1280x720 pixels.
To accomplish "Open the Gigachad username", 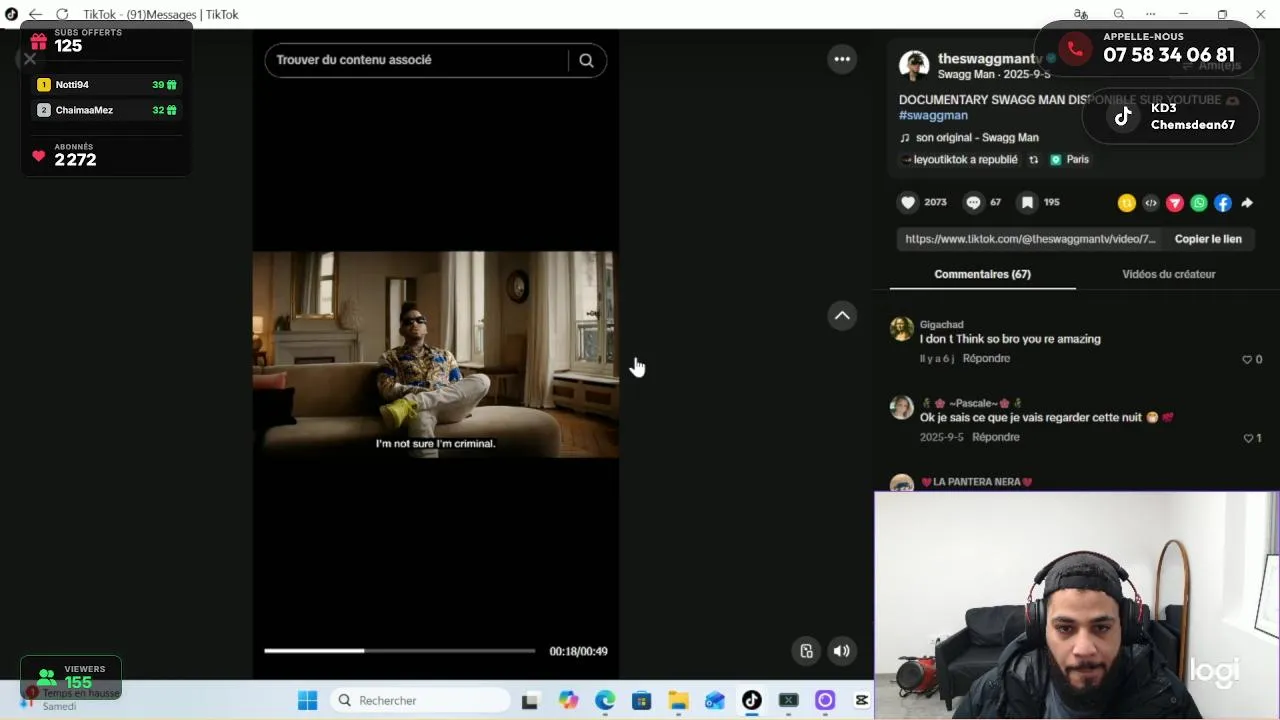I will point(941,324).
